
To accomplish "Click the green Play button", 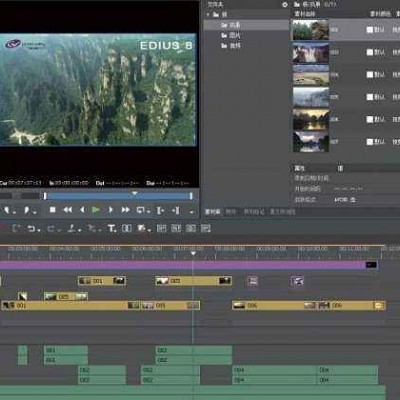I will tap(96, 210).
